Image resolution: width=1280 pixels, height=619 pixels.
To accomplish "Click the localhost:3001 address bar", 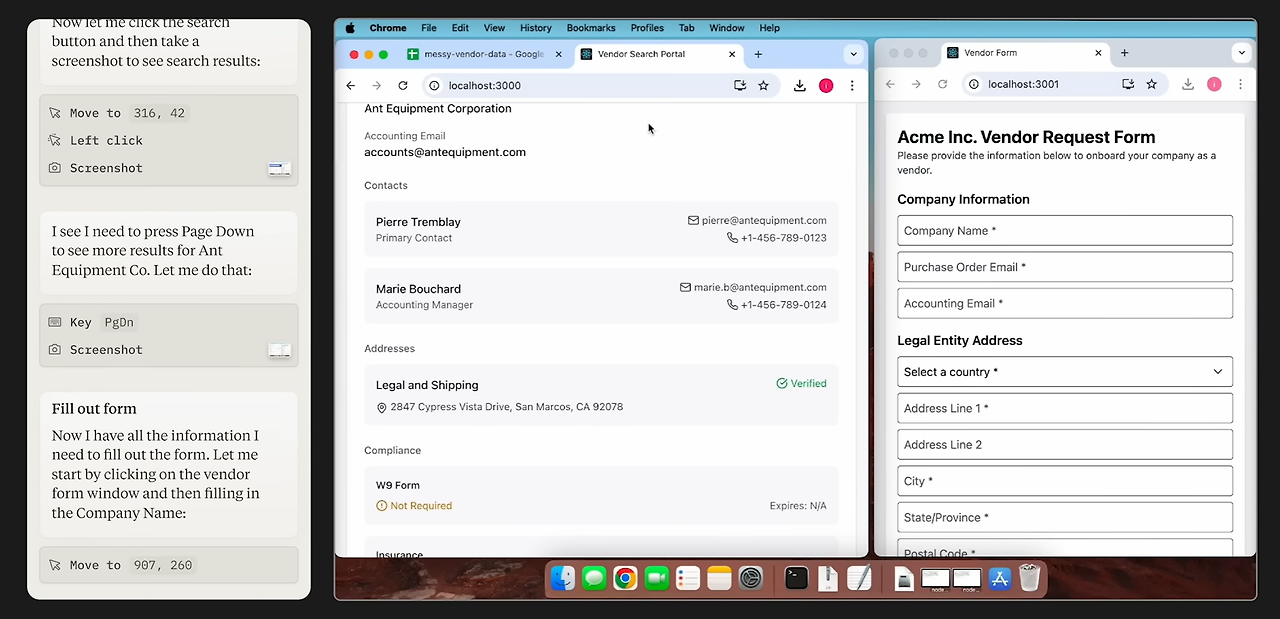I will tap(1065, 85).
